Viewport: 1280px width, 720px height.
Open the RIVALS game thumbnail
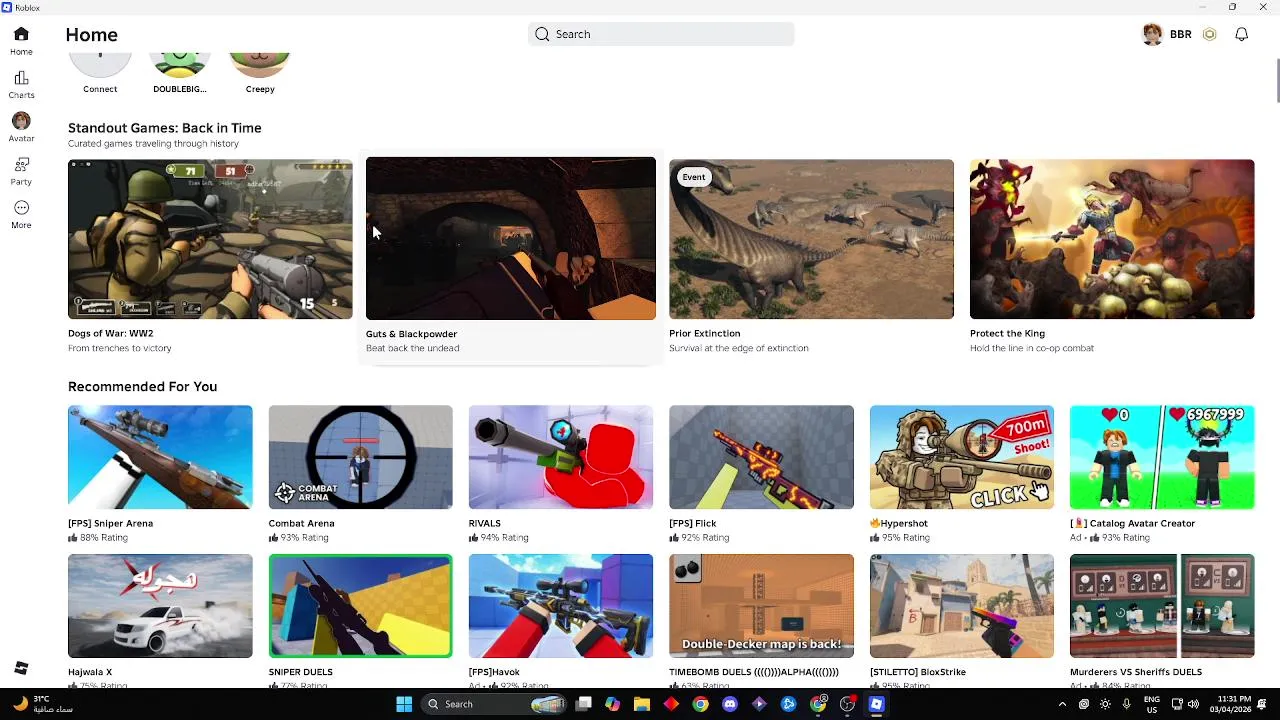(561, 457)
